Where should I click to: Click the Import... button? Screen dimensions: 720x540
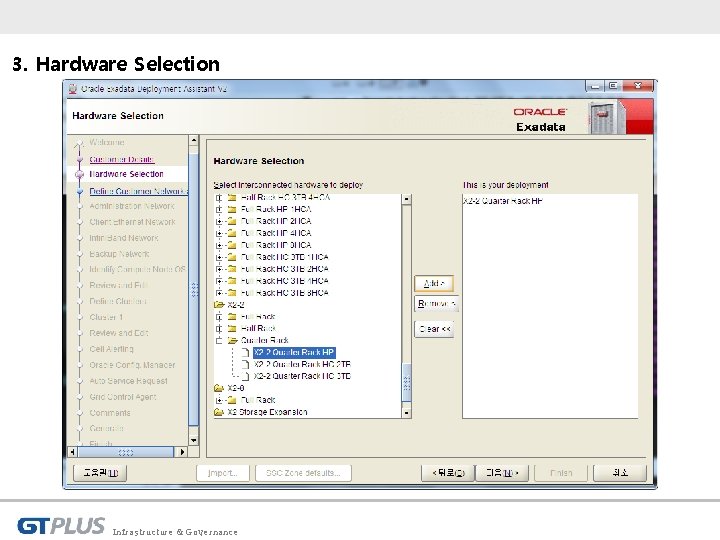(223, 473)
